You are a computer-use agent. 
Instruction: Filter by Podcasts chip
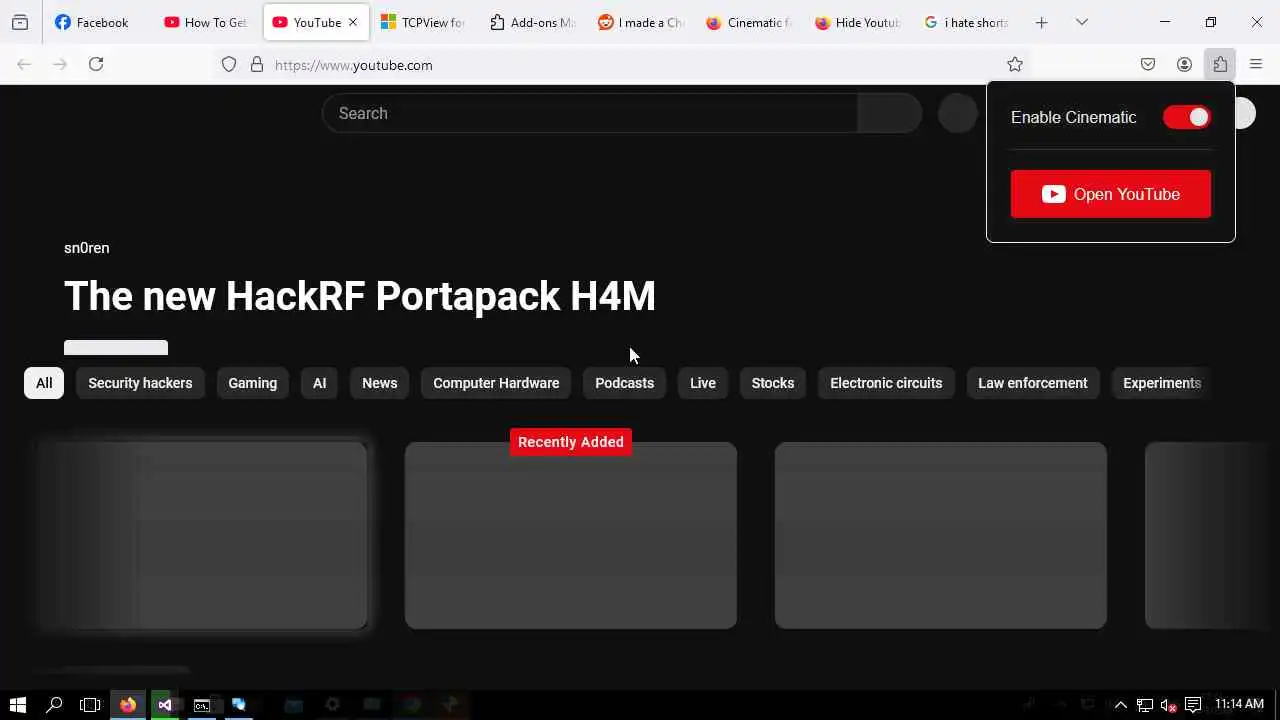click(x=624, y=383)
